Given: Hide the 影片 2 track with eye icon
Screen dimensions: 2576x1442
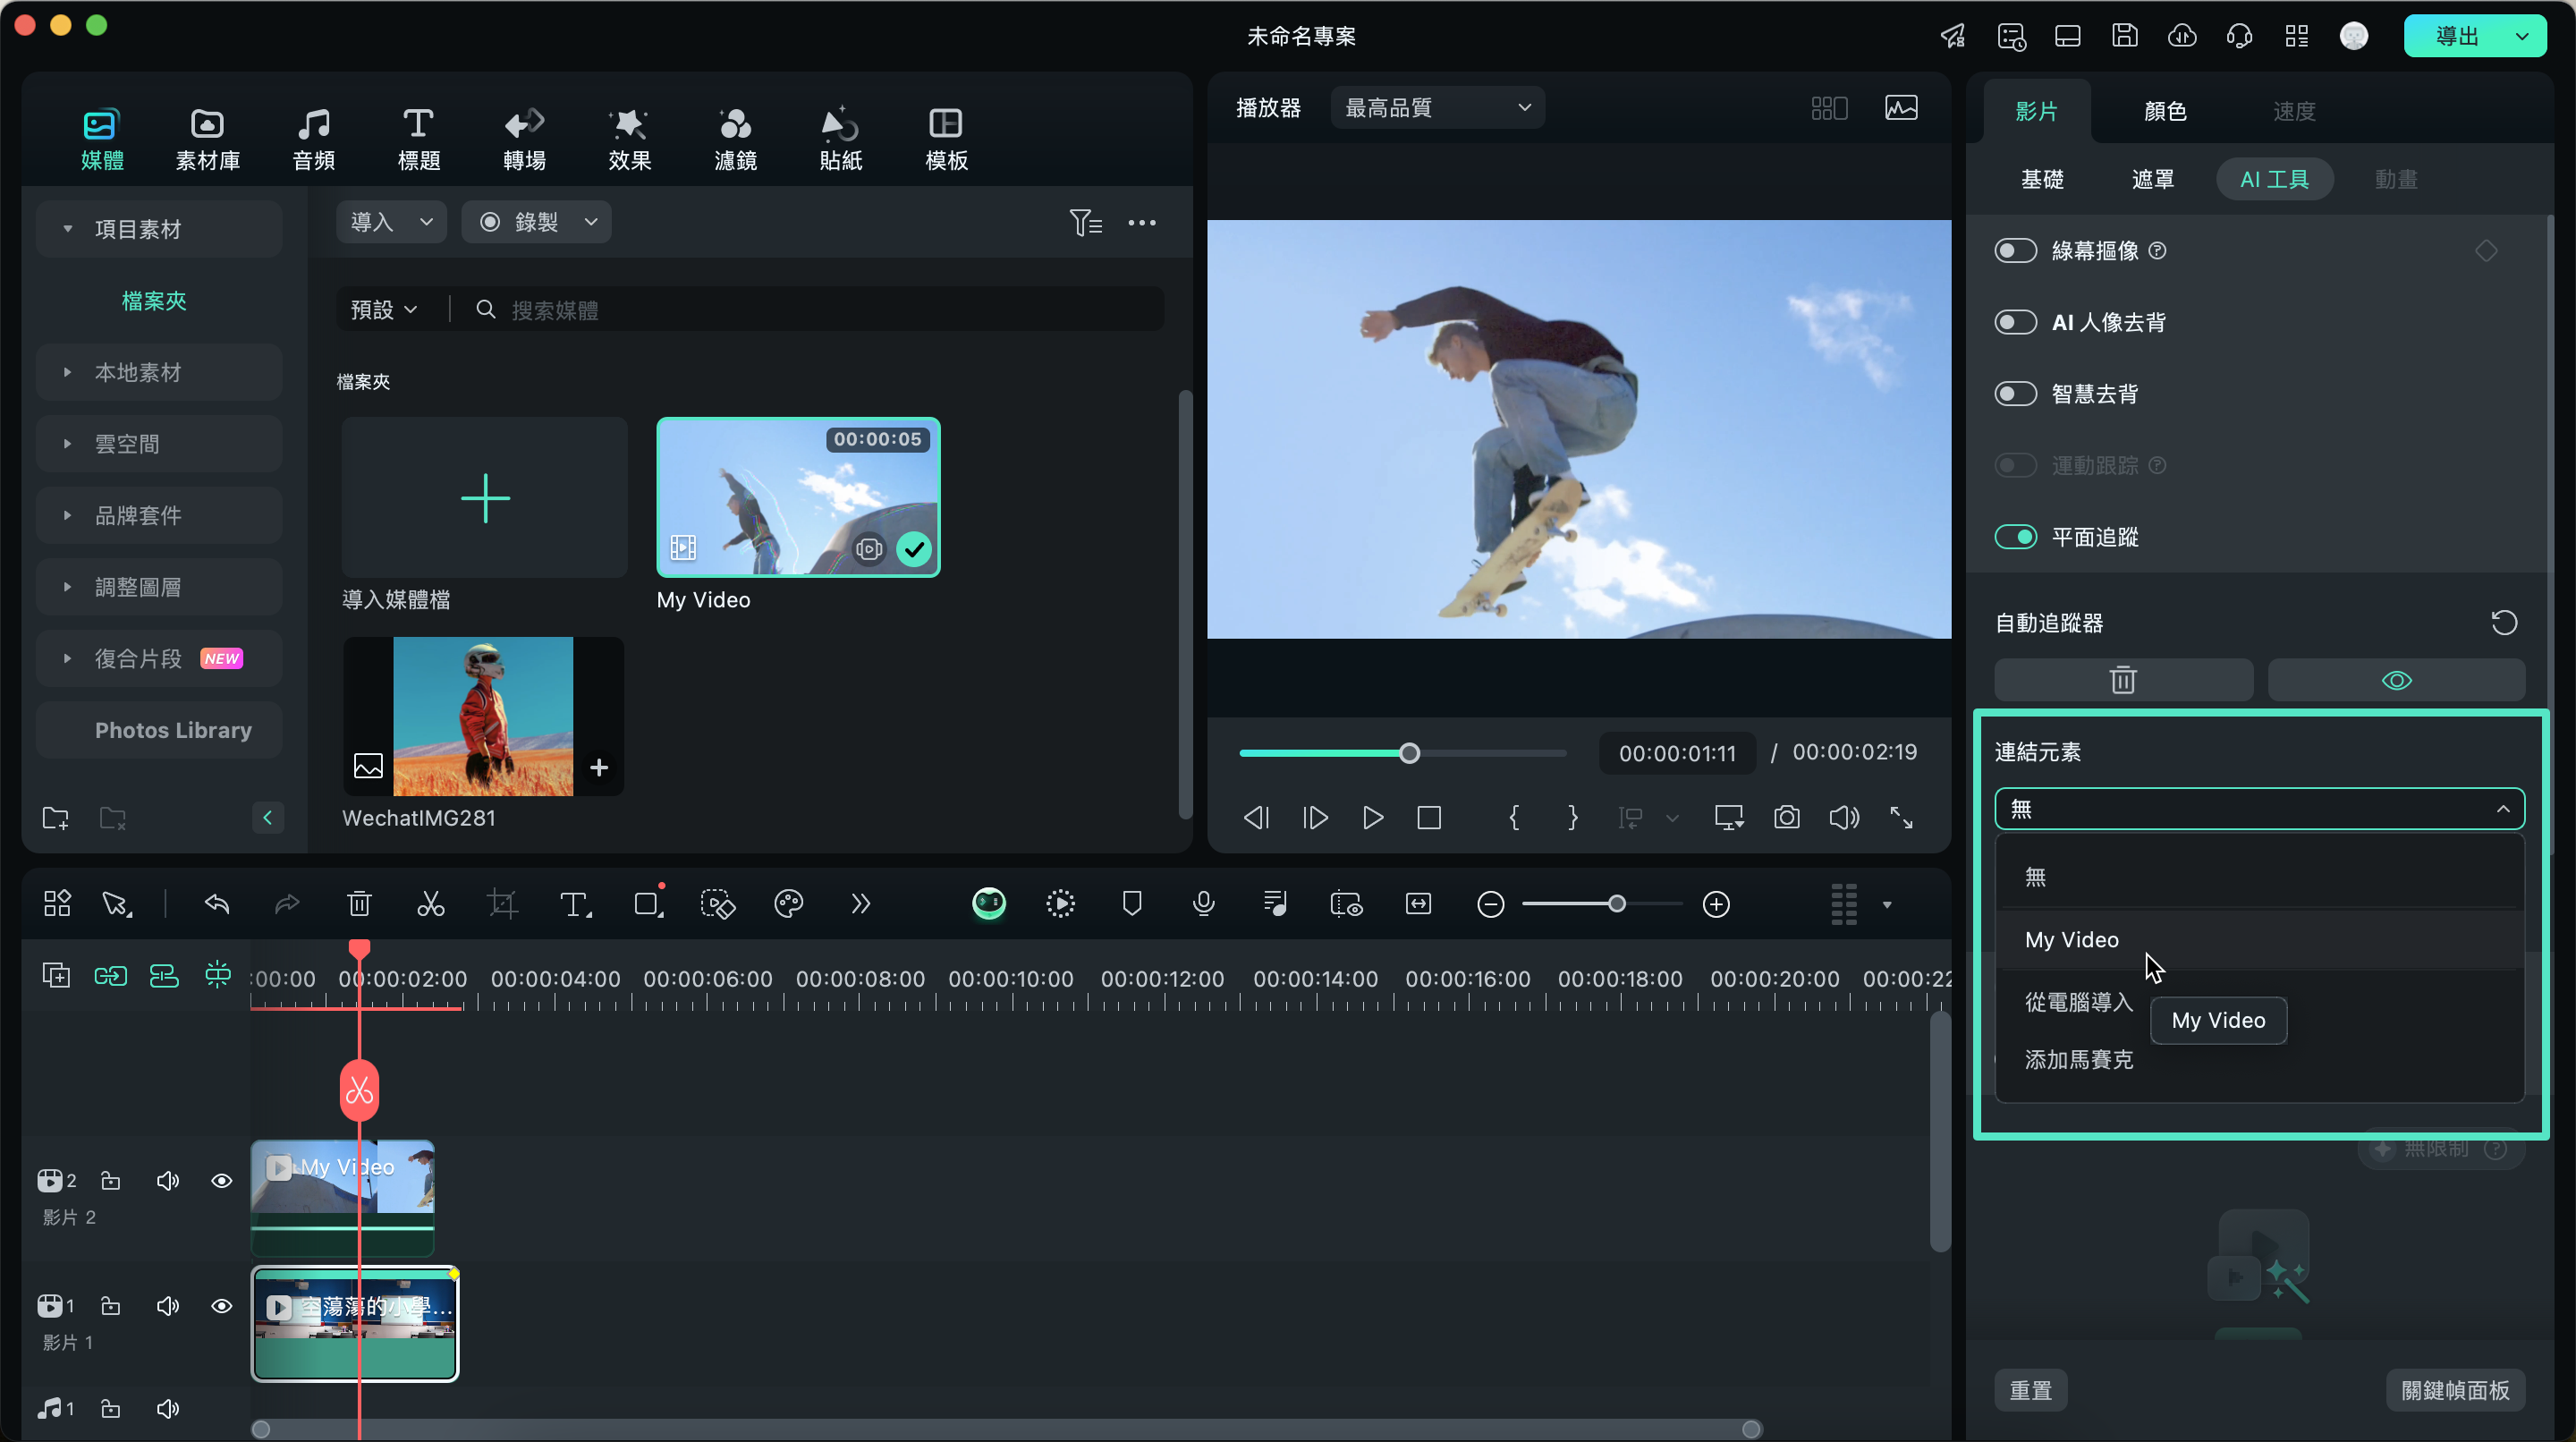Looking at the screenshot, I should point(222,1181).
